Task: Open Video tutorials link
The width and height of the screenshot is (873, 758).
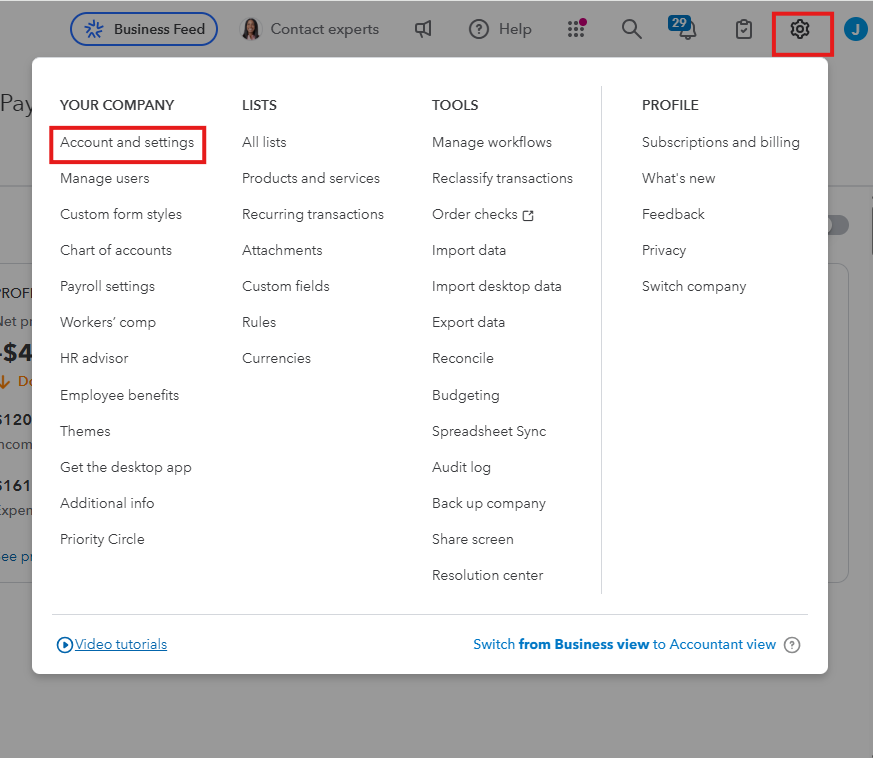Action: 121,644
